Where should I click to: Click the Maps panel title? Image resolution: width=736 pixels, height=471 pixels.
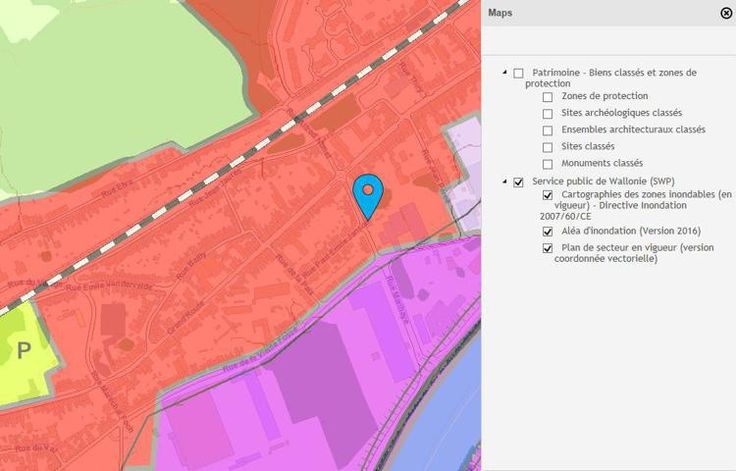(x=501, y=13)
